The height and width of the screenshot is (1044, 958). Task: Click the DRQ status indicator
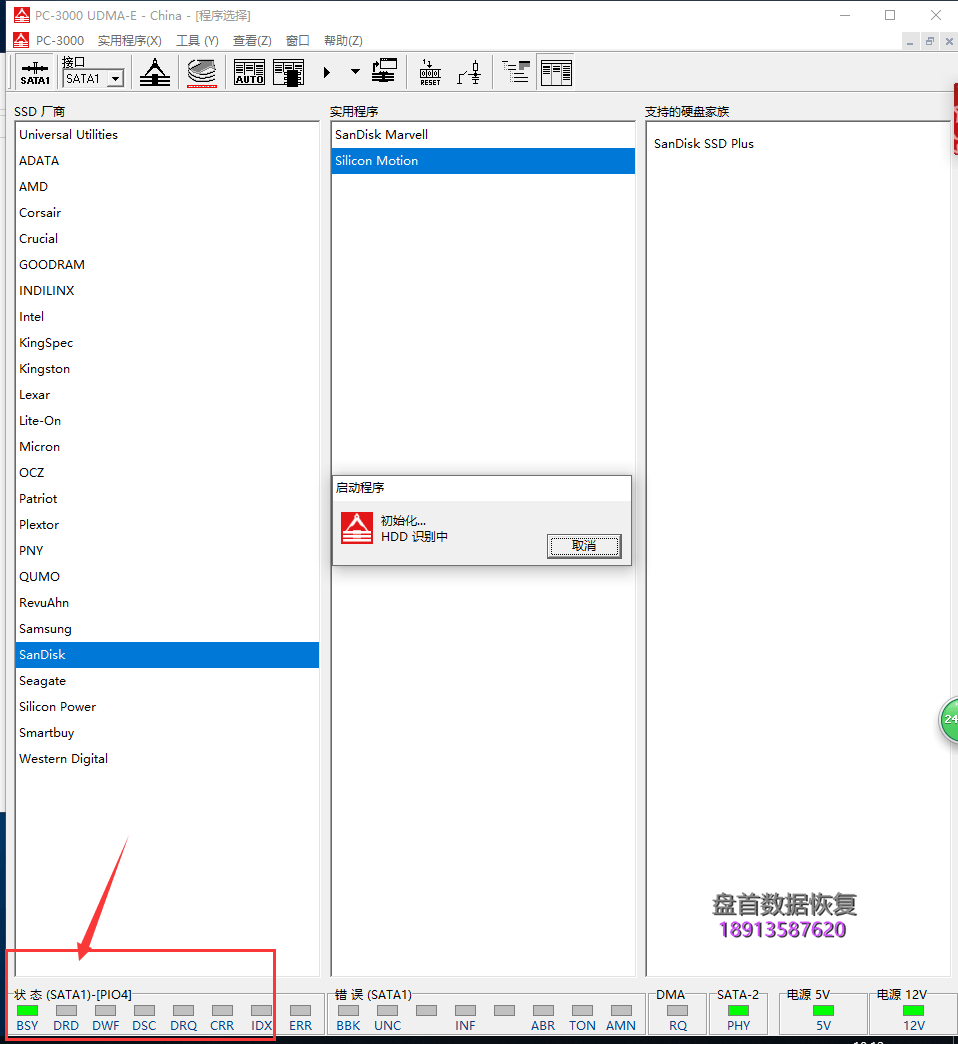(183, 1010)
